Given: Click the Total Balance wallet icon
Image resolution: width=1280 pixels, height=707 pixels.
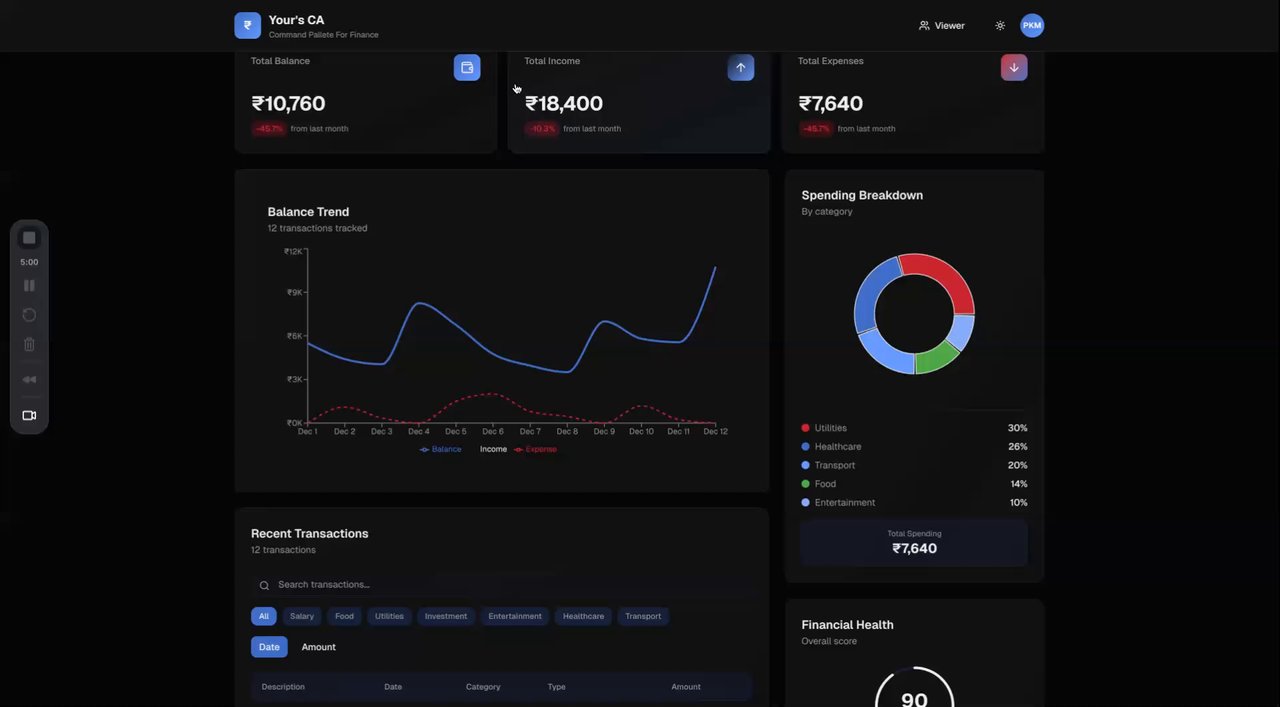Looking at the screenshot, I should [467, 67].
